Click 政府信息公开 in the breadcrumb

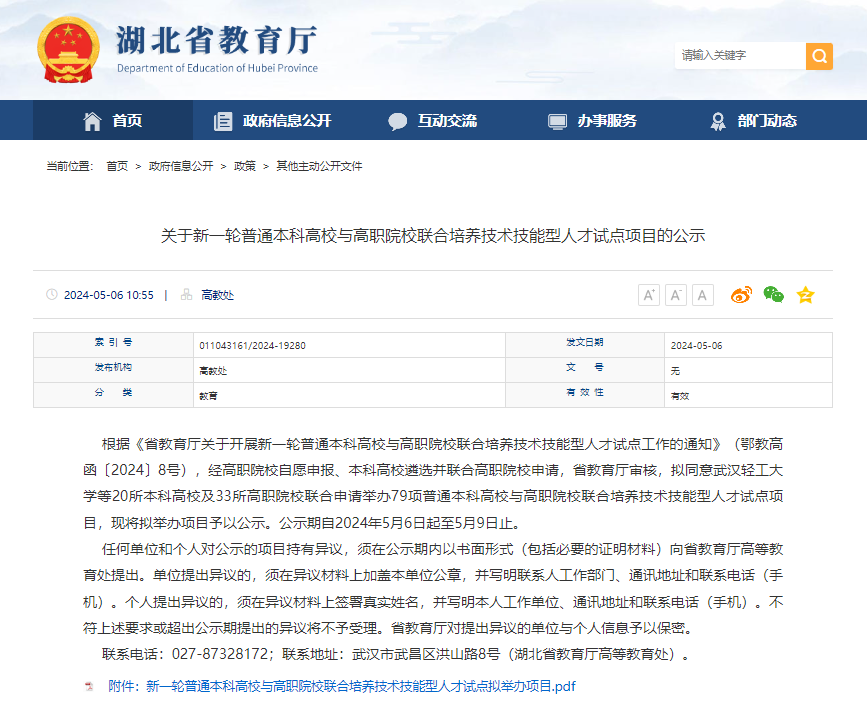(x=181, y=166)
